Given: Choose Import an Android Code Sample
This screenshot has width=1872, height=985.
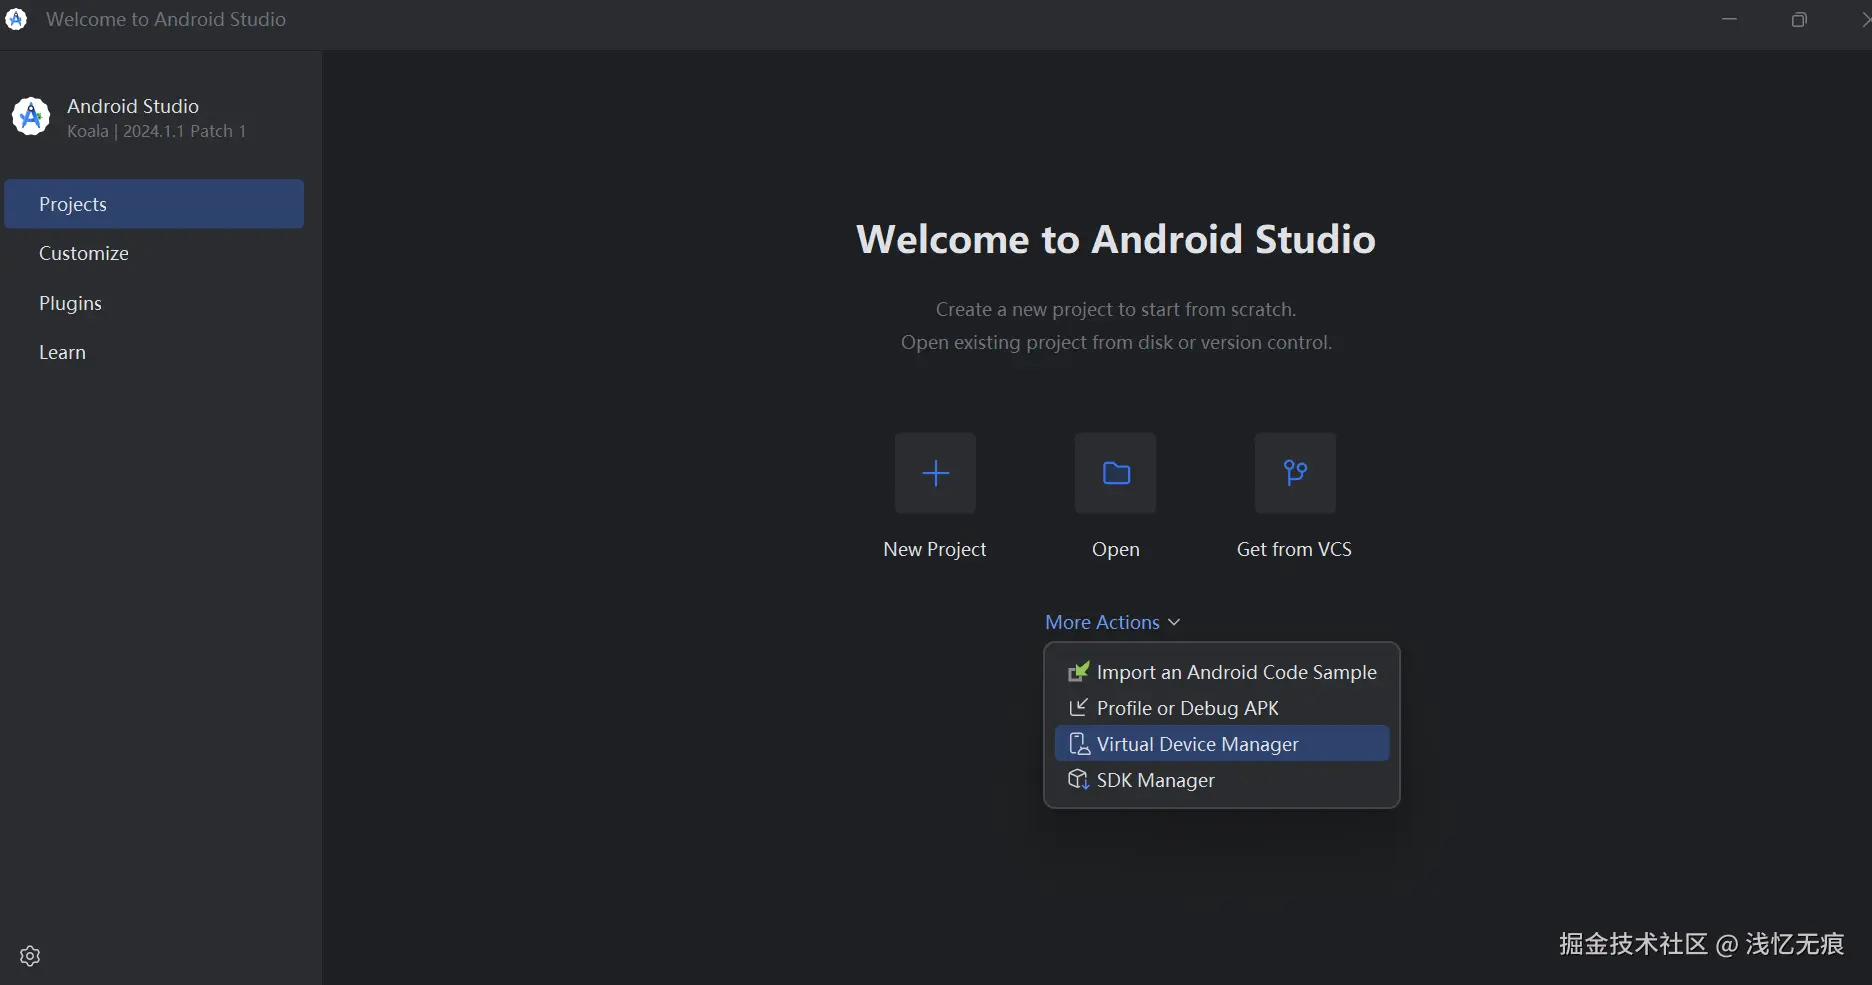Looking at the screenshot, I should point(1222,672).
